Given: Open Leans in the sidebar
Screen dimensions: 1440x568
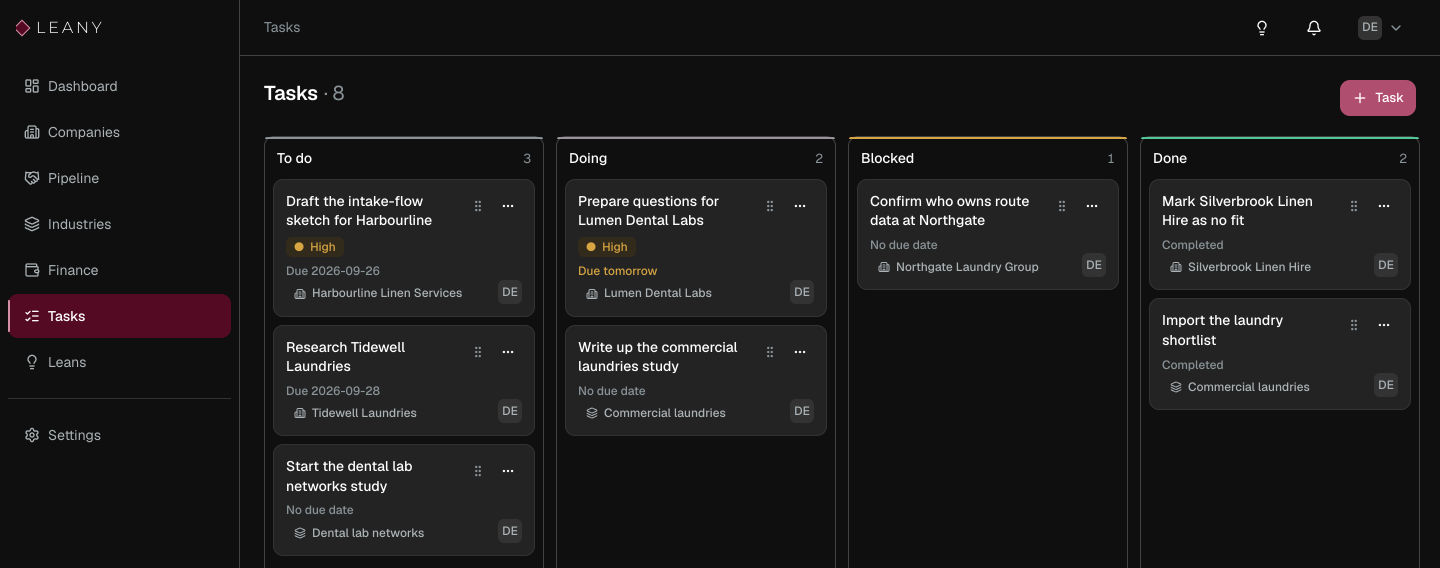Looking at the screenshot, I should click(119, 362).
